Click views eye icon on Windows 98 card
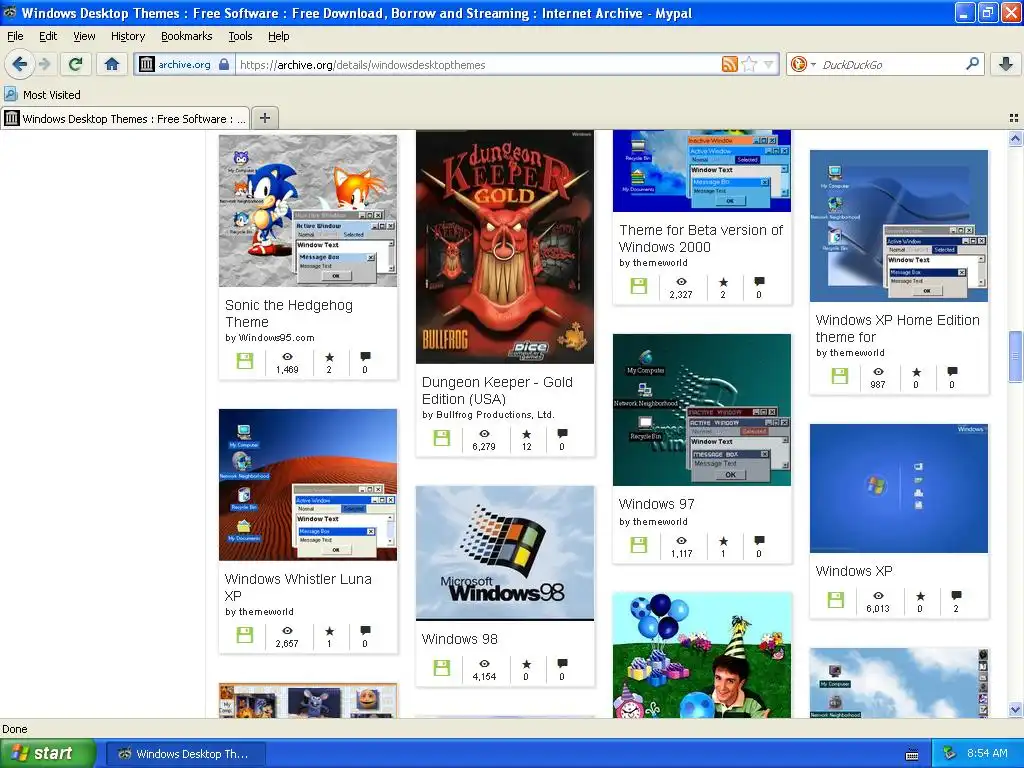This screenshot has height=768, width=1024. 484,664
